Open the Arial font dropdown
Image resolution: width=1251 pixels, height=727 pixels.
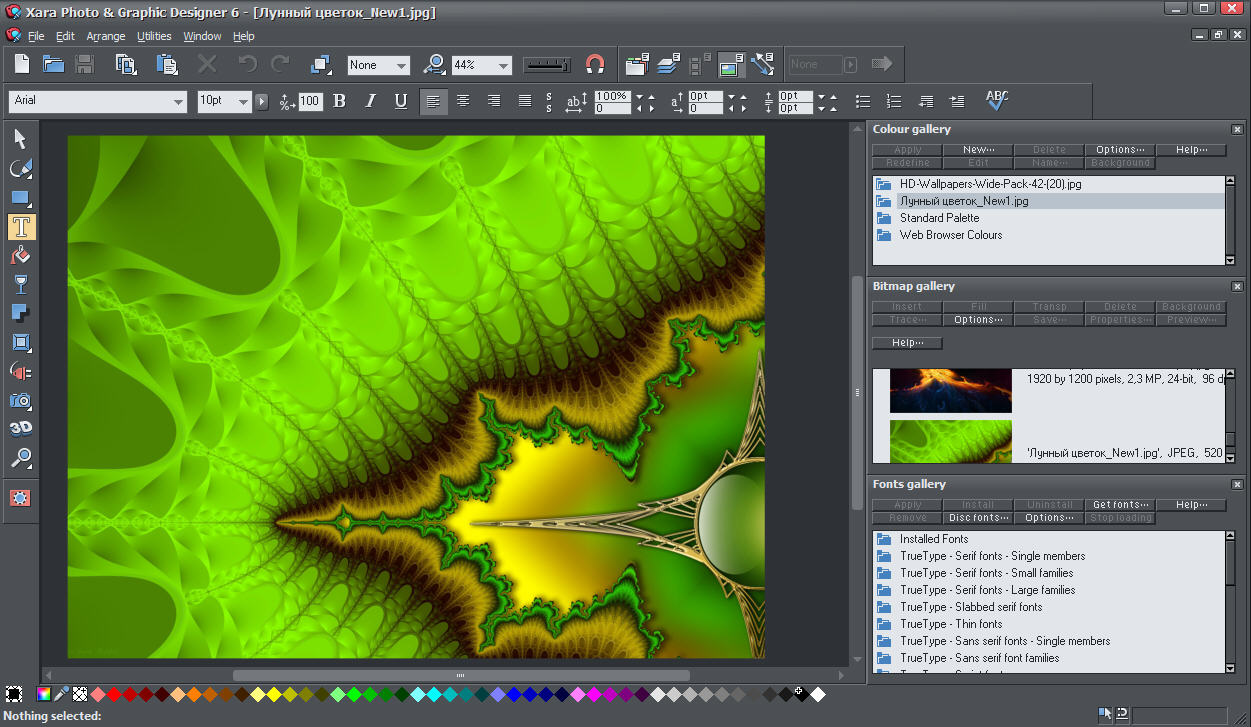(x=178, y=102)
